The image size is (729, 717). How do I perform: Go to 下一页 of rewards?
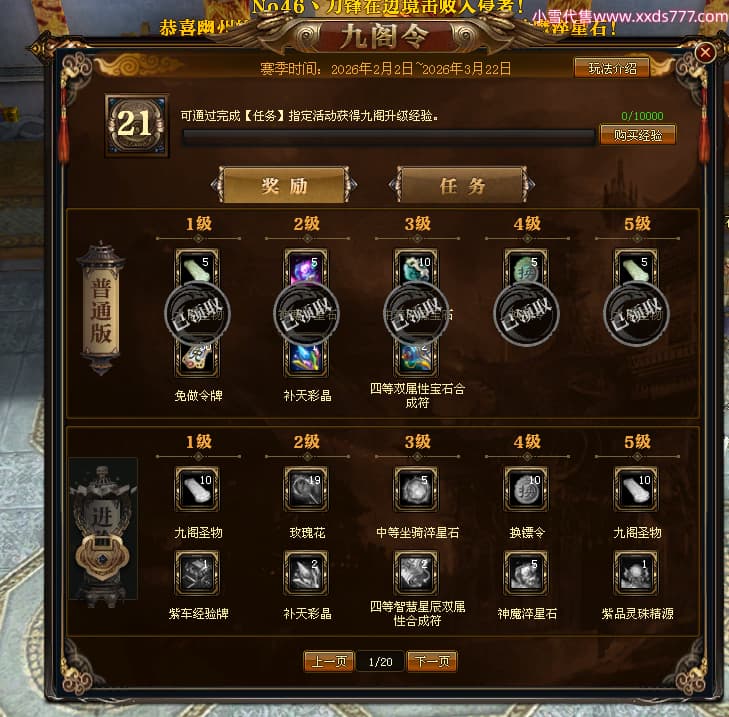(432, 661)
